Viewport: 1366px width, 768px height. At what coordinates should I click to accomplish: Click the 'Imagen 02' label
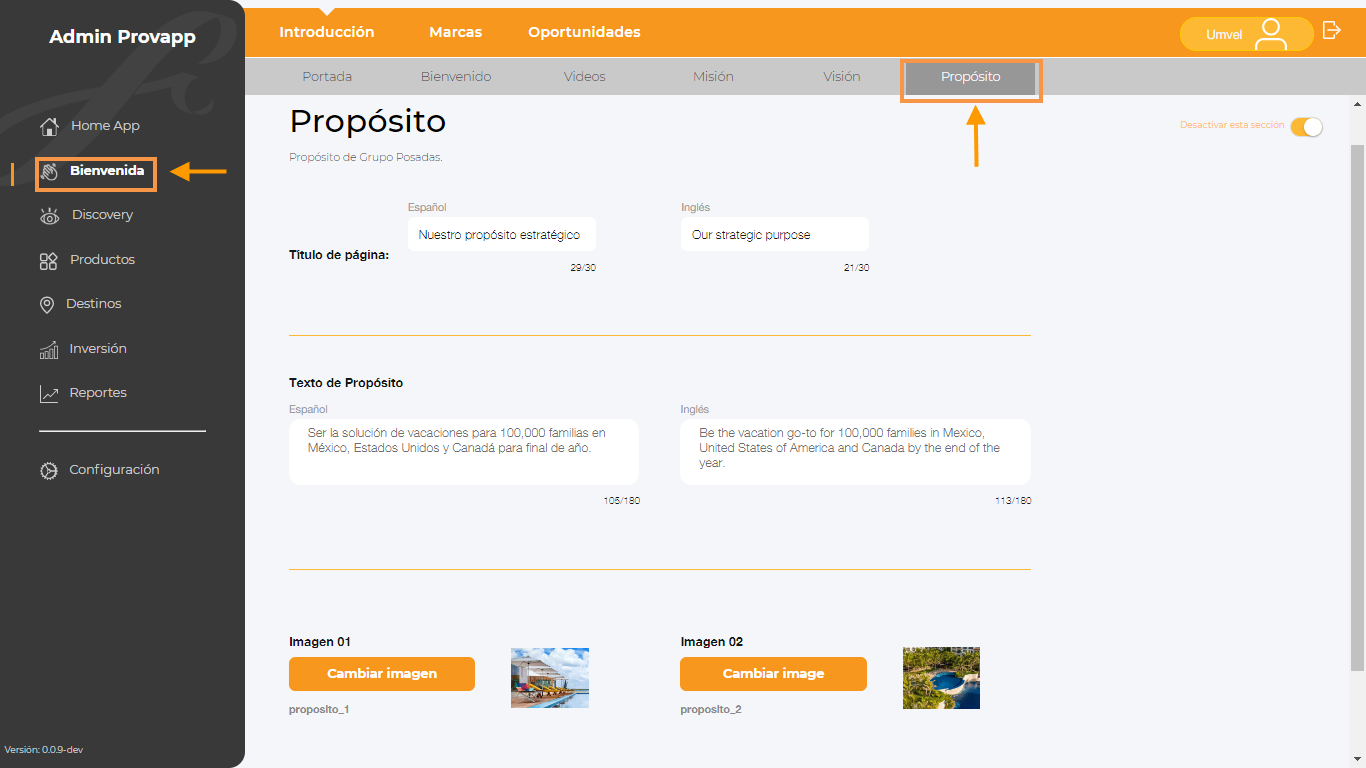coord(712,642)
